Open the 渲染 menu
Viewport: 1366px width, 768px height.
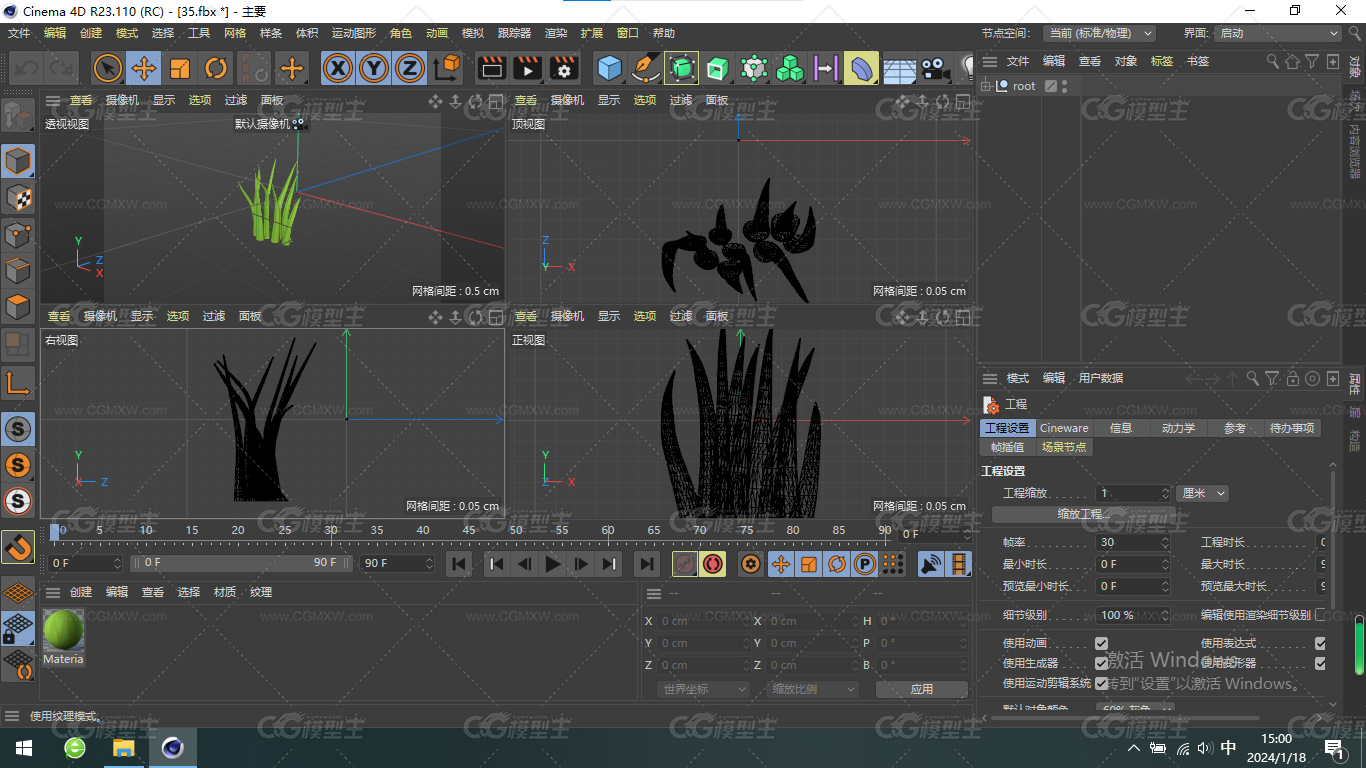556,33
